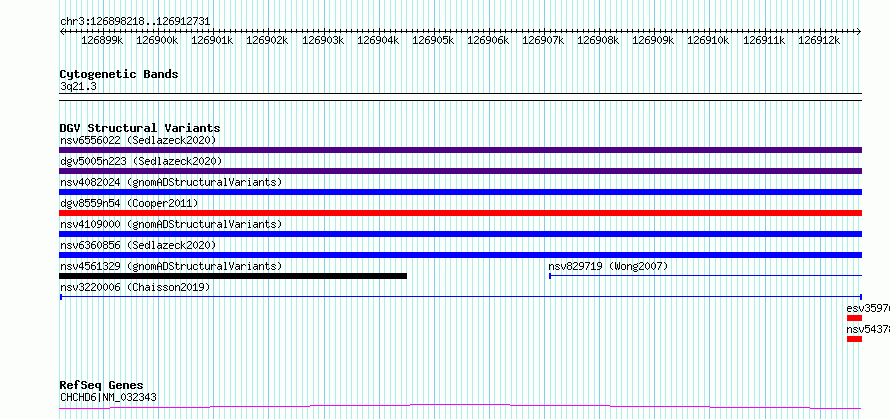The height and width of the screenshot is (419, 890).
Task: Click the esv3597 variant label
Action: tap(868, 308)
